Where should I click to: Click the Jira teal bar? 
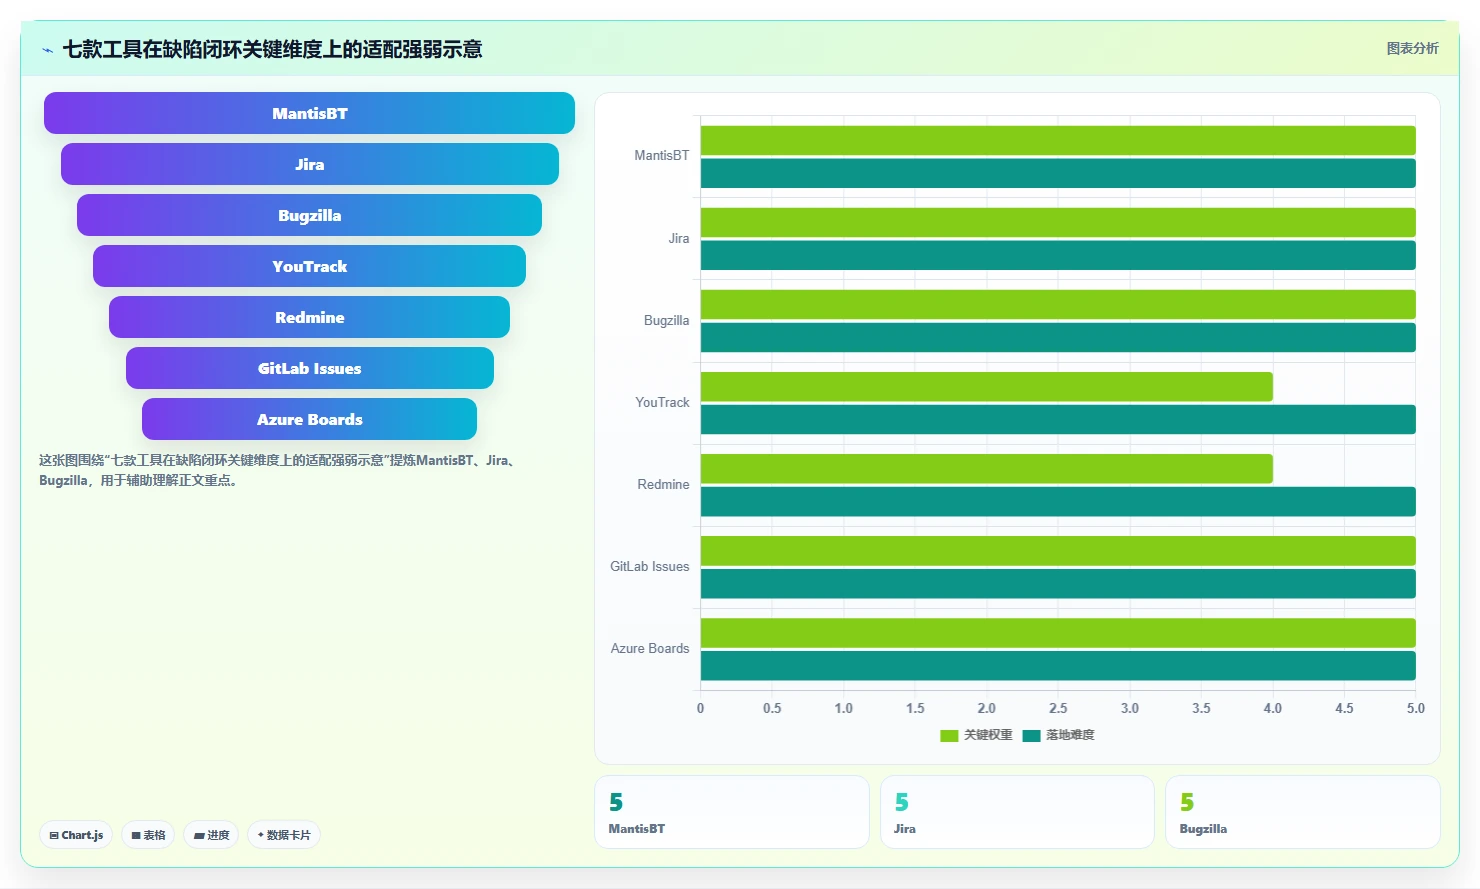point(1058,255)
